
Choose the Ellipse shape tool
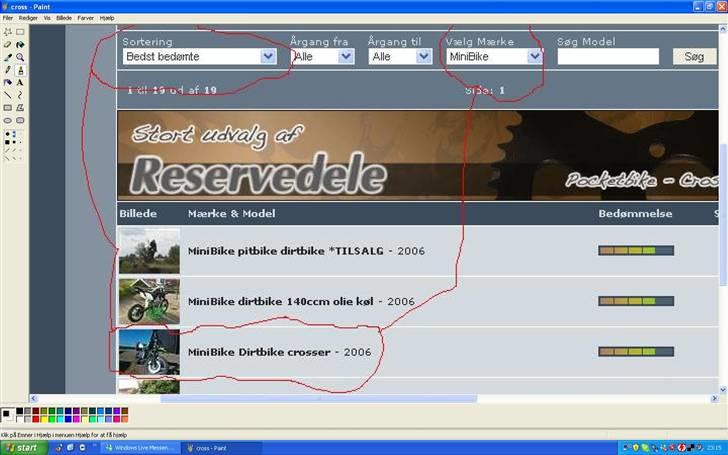tap(8, 120)
